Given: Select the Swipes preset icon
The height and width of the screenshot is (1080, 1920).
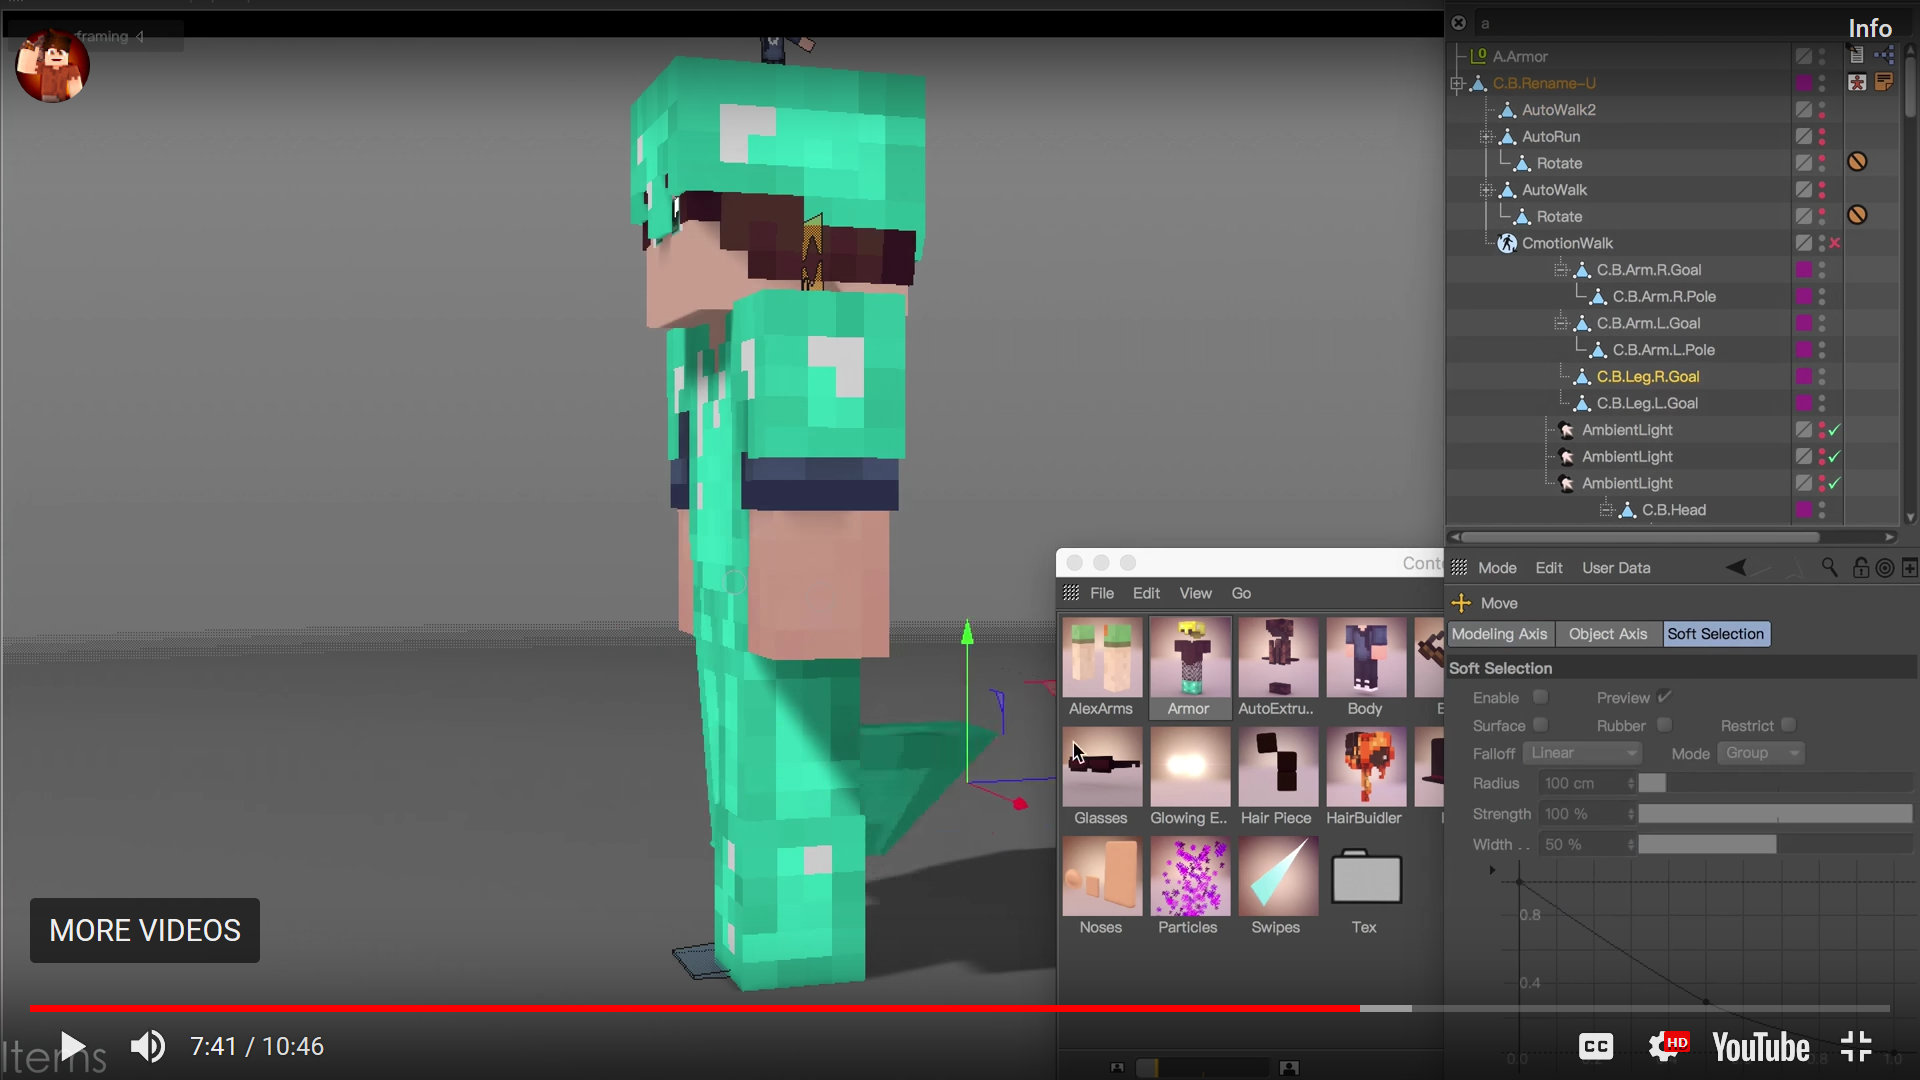Looking at the screenshot, I should click(1278, 877).
